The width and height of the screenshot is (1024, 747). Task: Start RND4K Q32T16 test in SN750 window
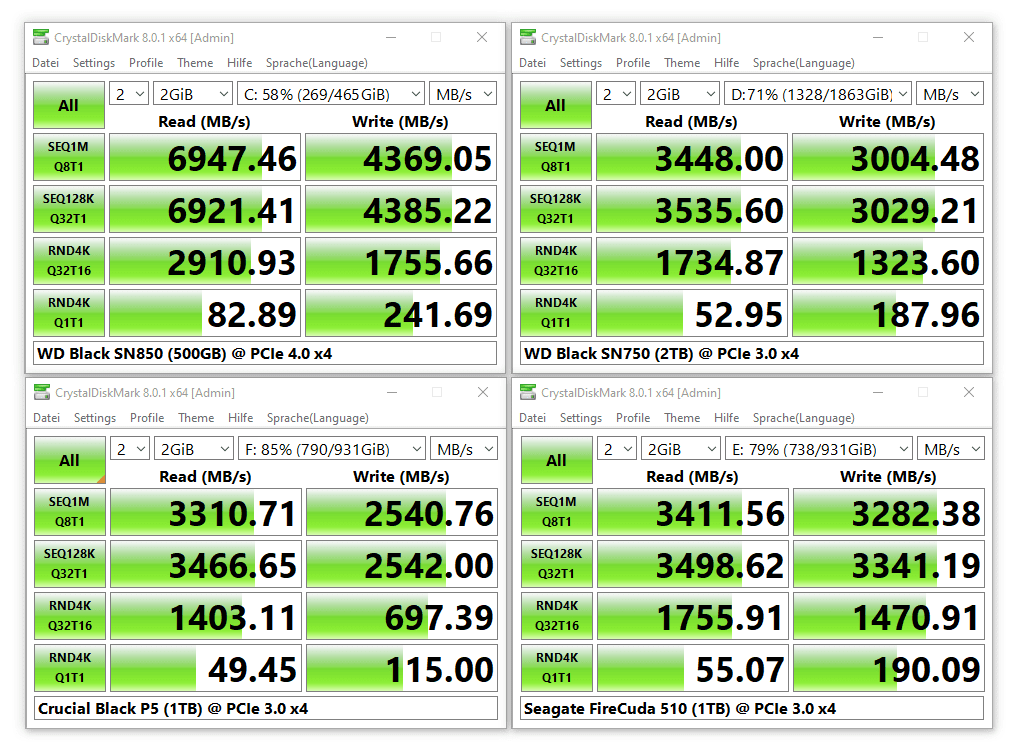point(556,261)
